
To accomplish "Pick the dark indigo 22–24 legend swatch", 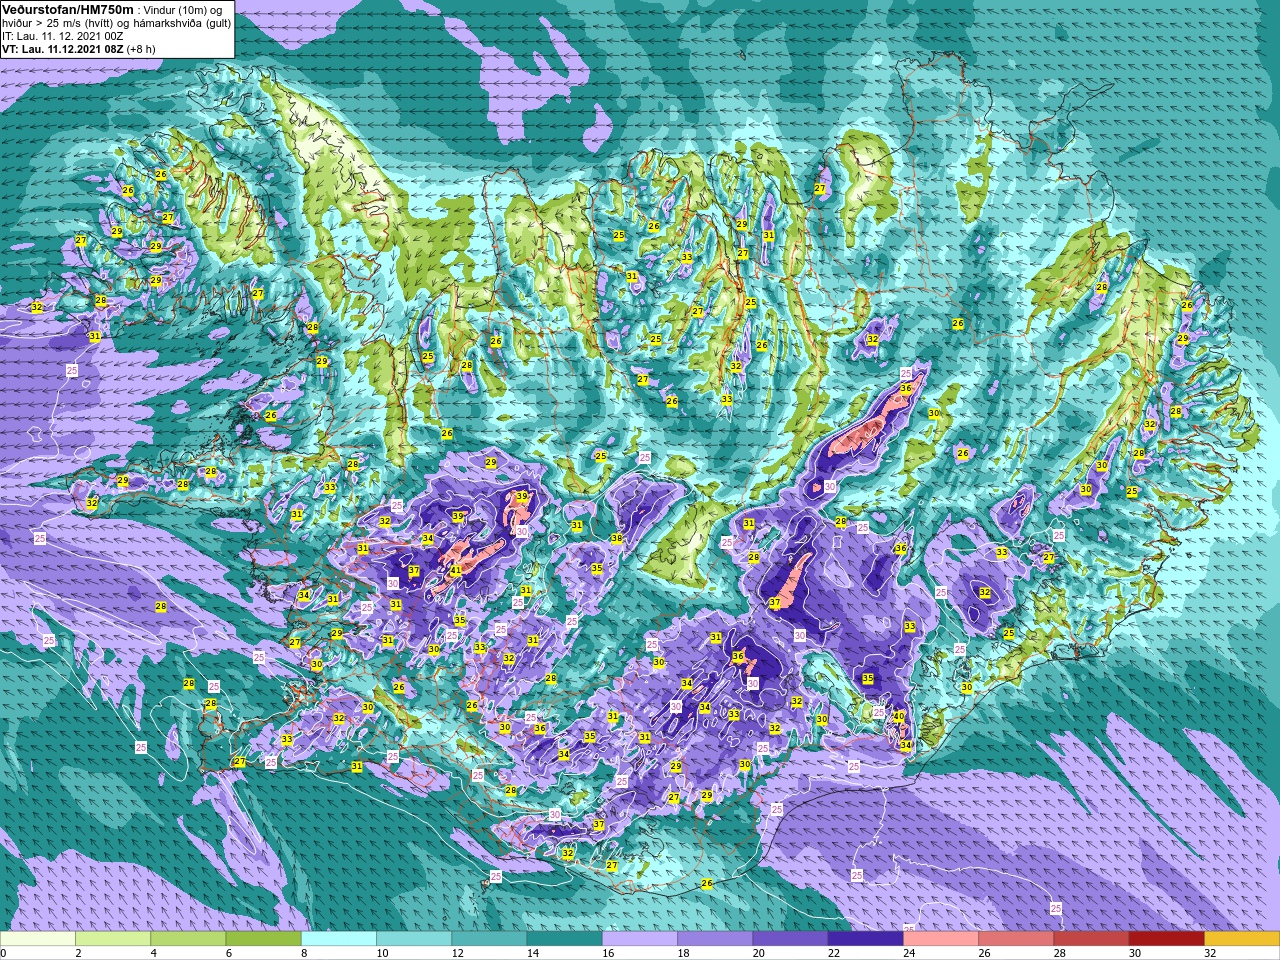I will [866, 939].
